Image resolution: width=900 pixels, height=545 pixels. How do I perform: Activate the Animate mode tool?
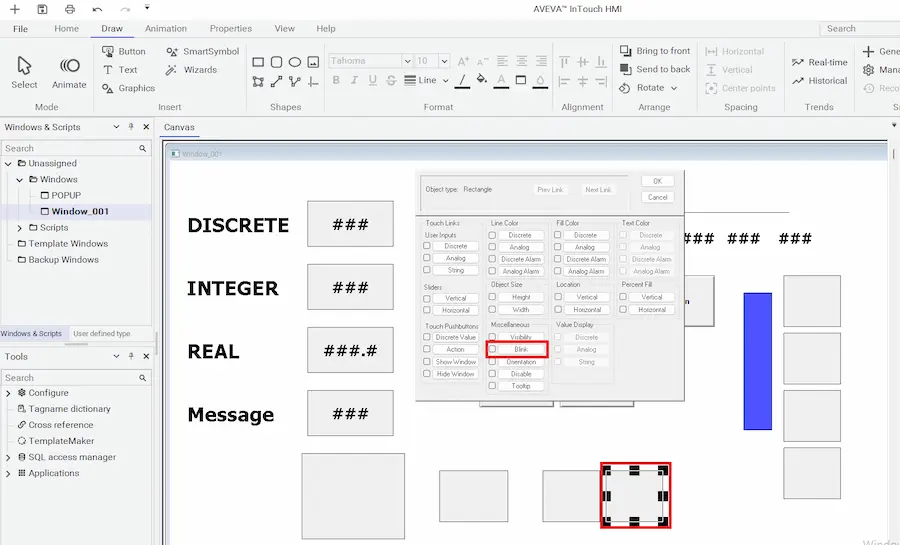69,72
